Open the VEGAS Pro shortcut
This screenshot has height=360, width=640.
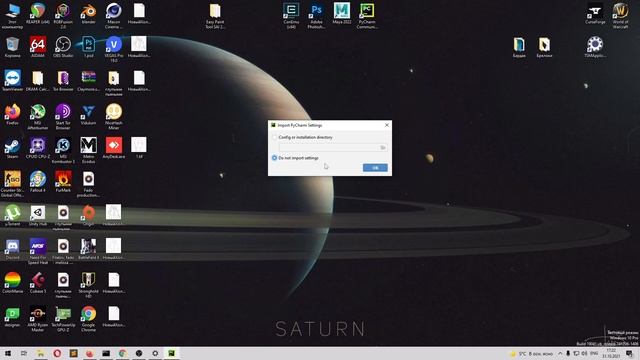(x=113, y=49)
